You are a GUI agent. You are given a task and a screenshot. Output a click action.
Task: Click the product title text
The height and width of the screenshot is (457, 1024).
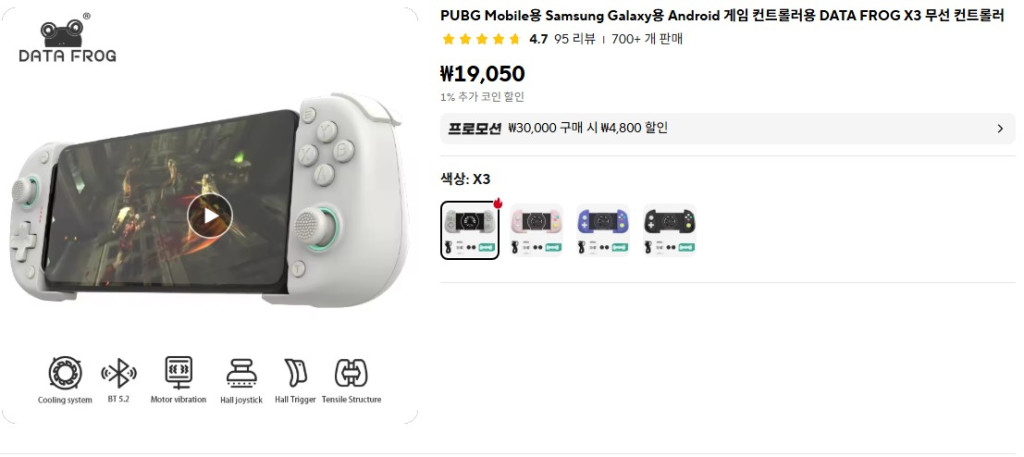(x=722, y=16)
